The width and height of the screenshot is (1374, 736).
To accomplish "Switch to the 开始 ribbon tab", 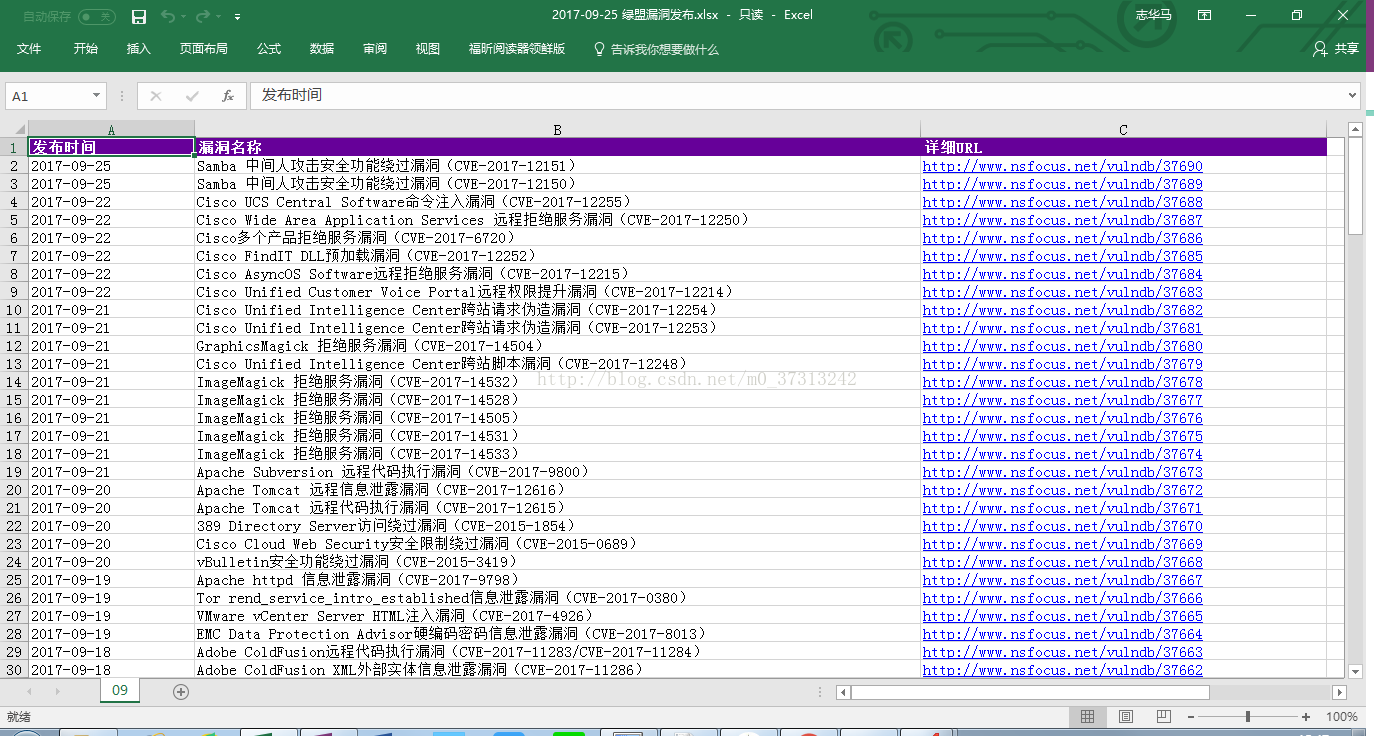I will click(86, 49).
